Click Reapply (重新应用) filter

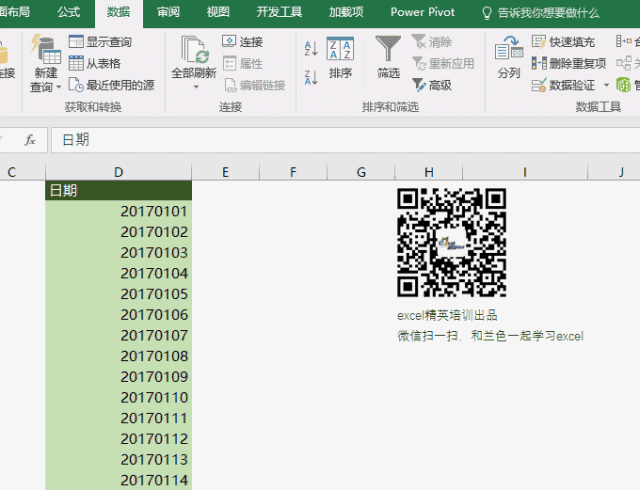(x=443, y=63)
